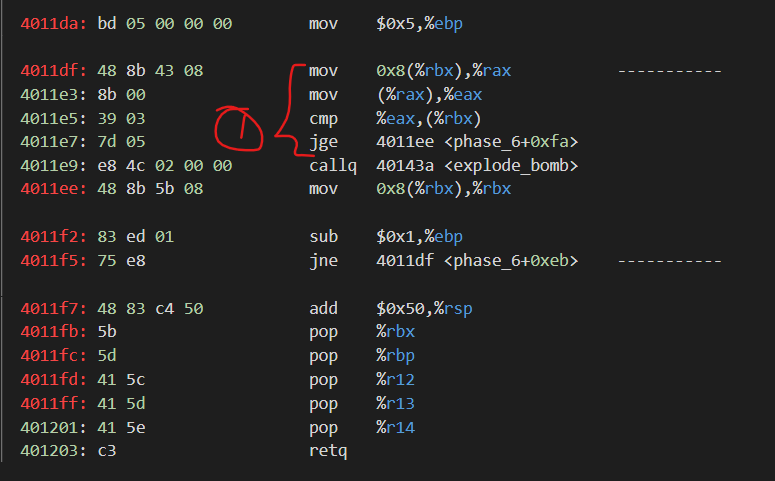Image resolution: width=775 pixels, height=481 pixels.
Task: Click bytes 48 8b 43 08
Action: click(x=150, y=70)
